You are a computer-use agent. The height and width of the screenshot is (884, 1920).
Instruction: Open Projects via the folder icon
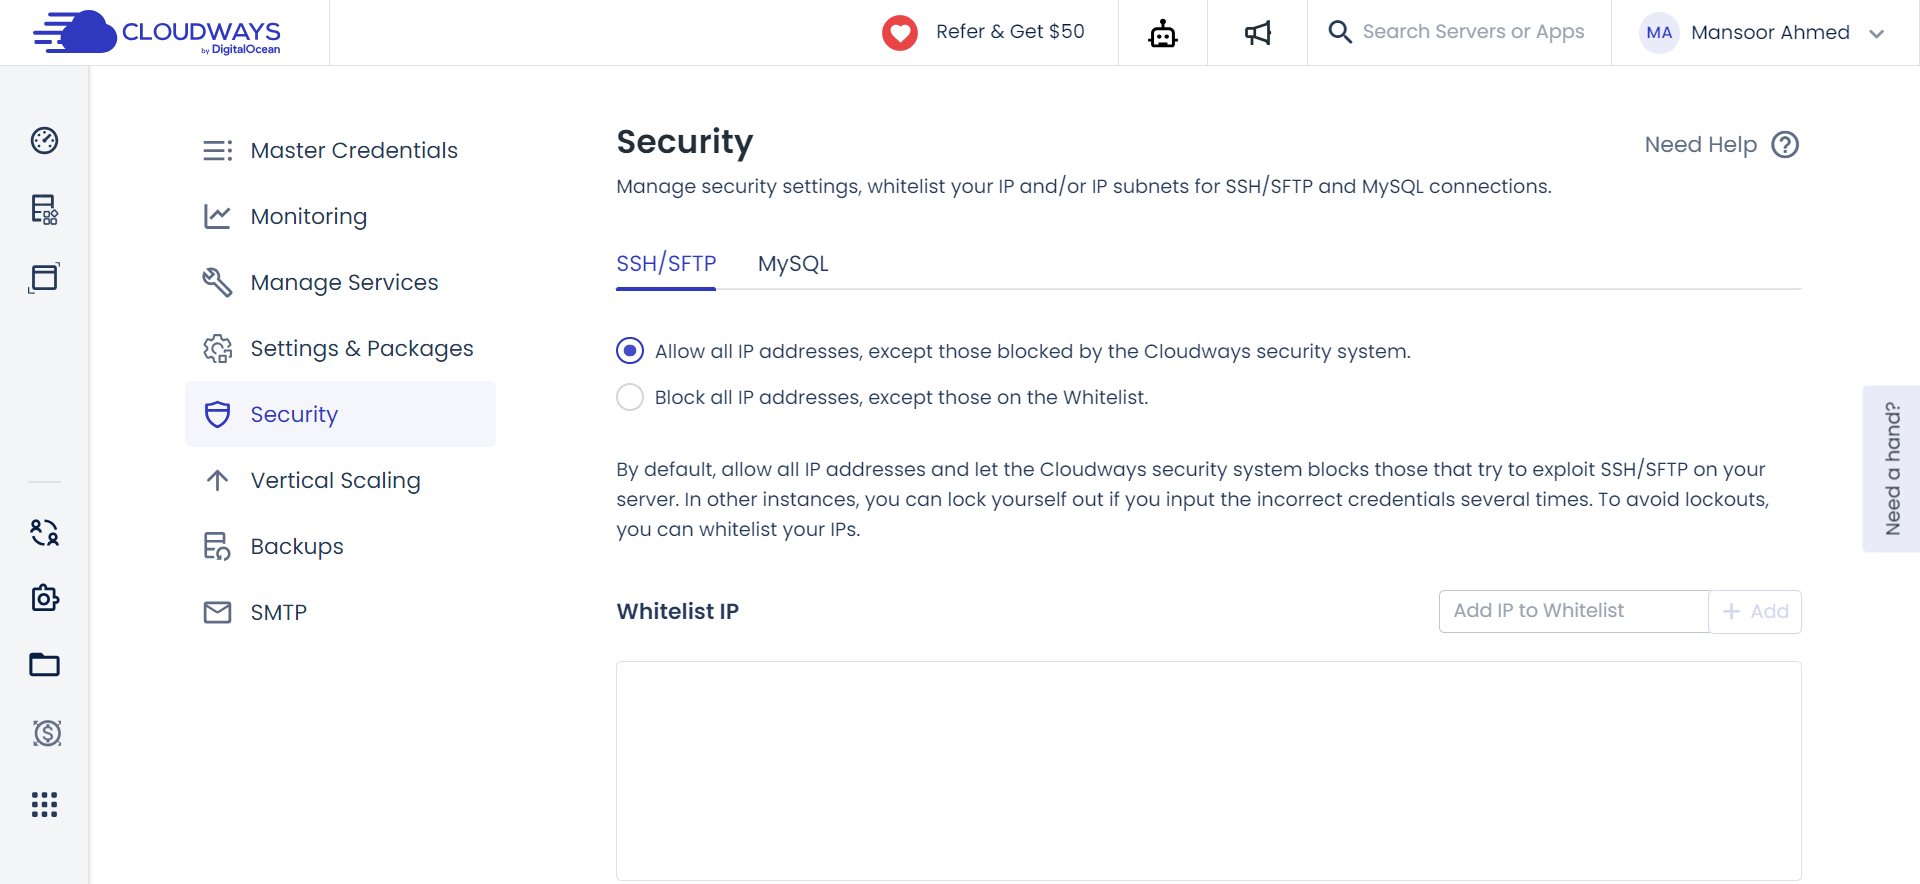point(44,665)
